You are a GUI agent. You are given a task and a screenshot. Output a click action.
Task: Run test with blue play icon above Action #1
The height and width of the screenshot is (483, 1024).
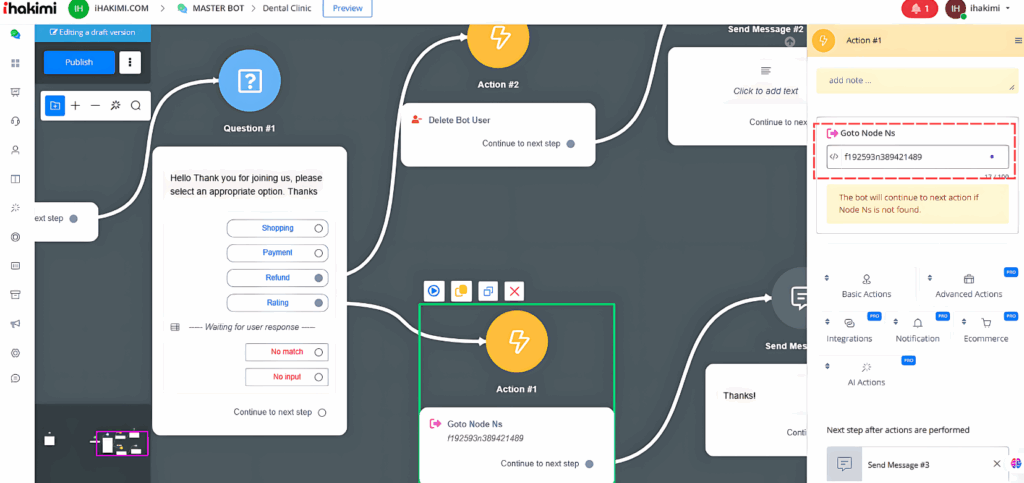434,291
